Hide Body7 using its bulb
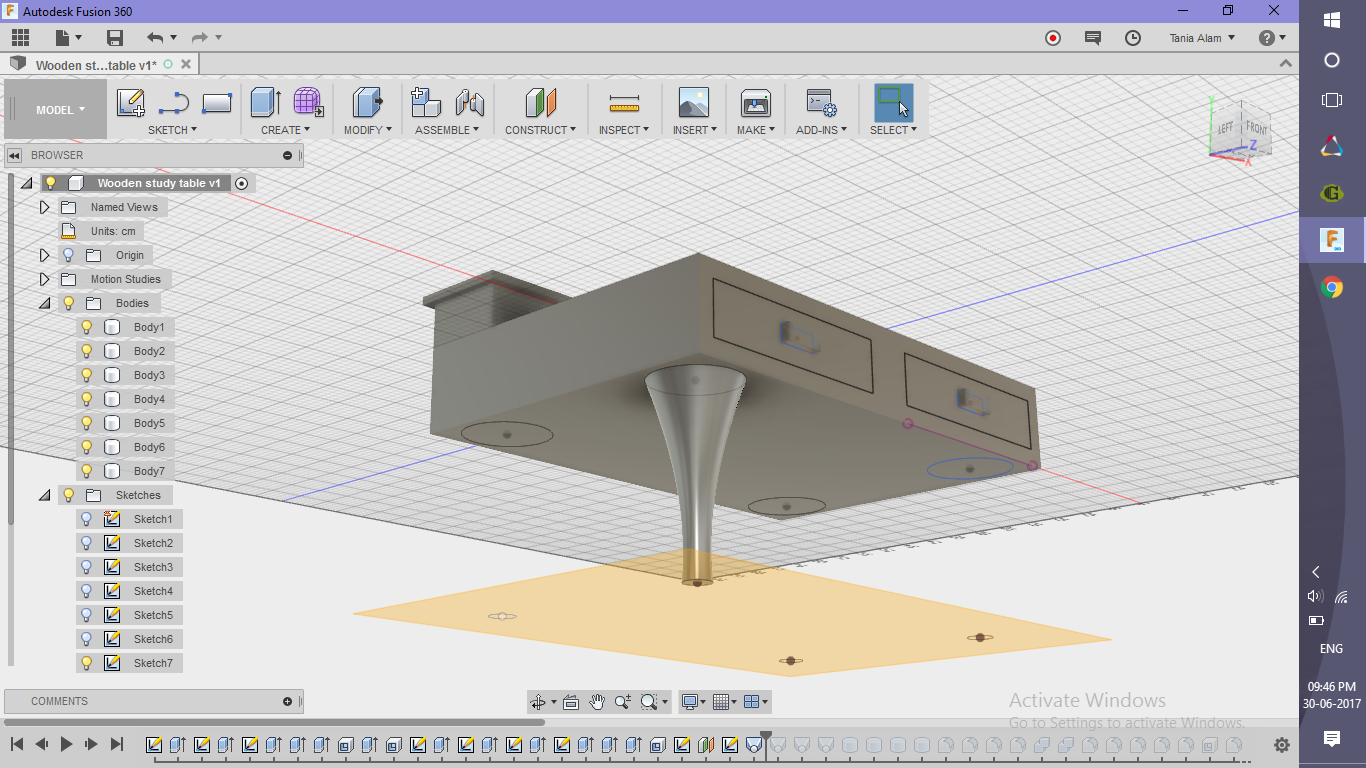Image resolution: width=1366 pixels, height=768 pixels. point(87,471)
